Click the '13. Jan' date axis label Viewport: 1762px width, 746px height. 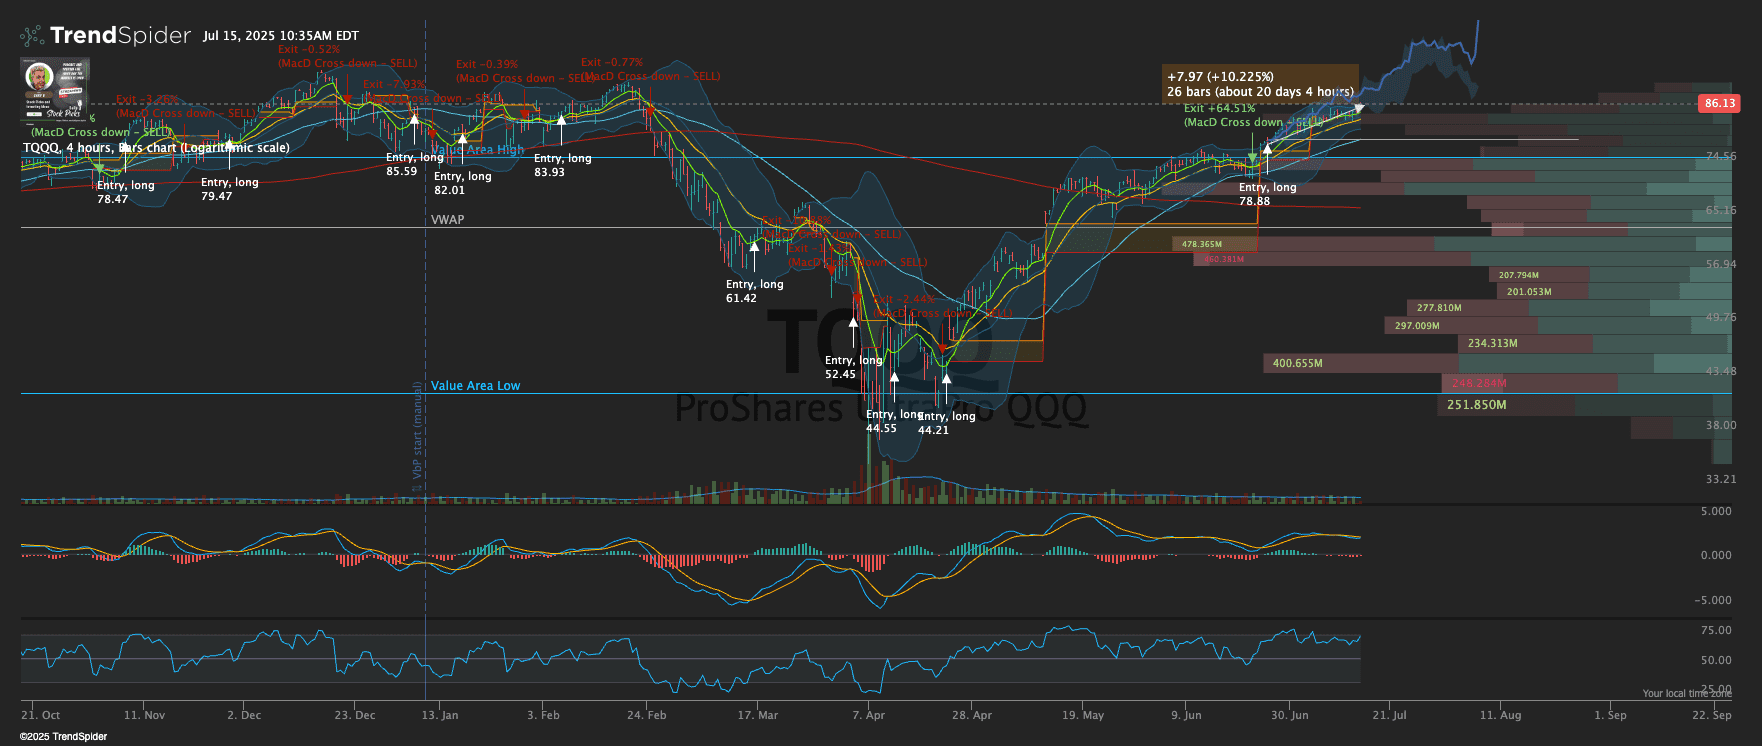pyautogui.click(x=440, y=716)
